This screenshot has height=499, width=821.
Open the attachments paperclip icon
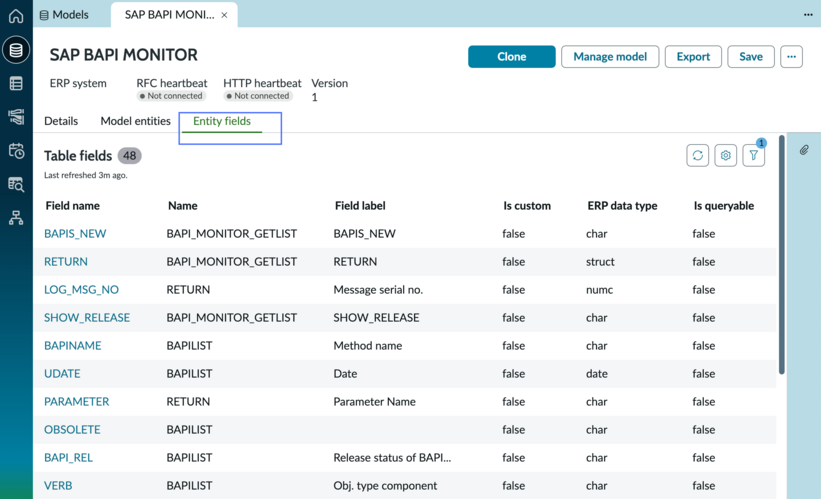[804, 151]
